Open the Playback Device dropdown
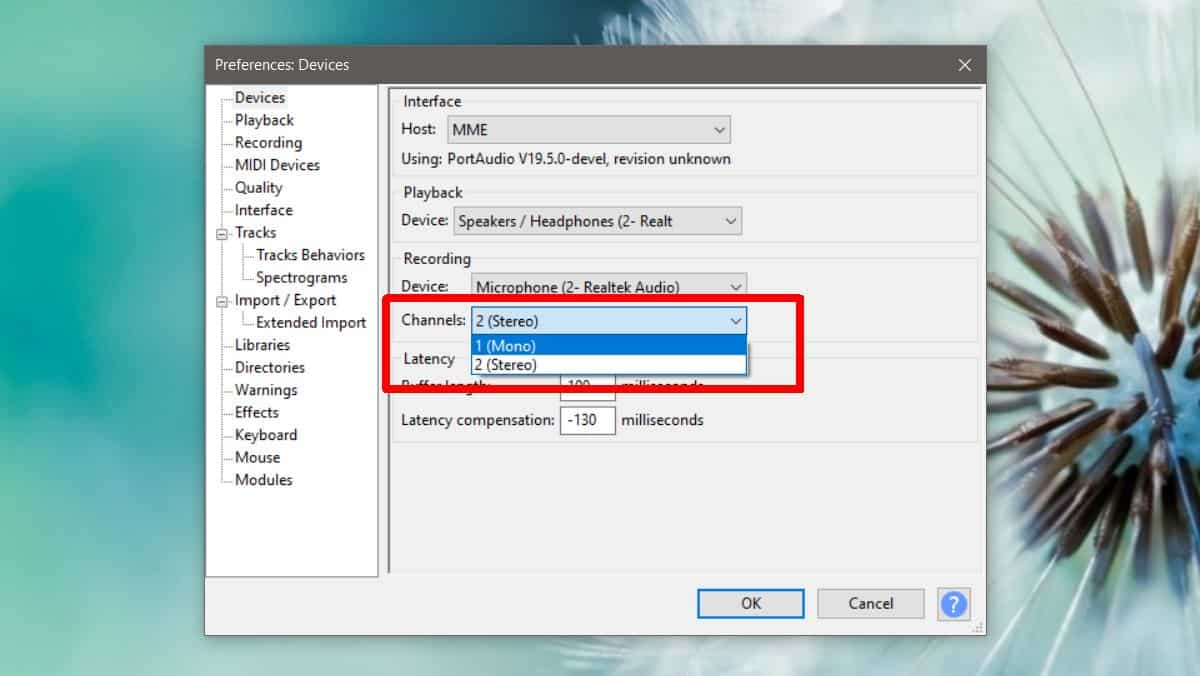 pos(598,221)
